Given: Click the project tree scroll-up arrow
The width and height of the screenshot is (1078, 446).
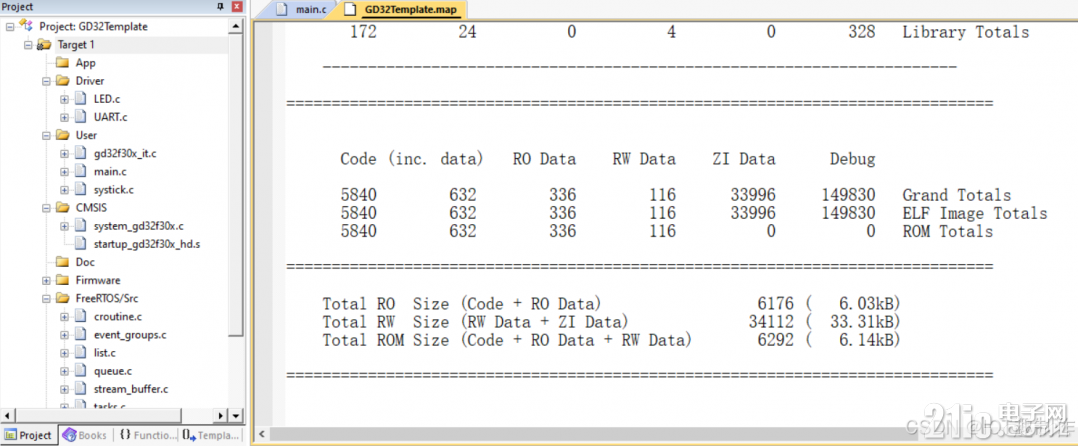Looking at the screenshot, I should (x=236, y=26).
